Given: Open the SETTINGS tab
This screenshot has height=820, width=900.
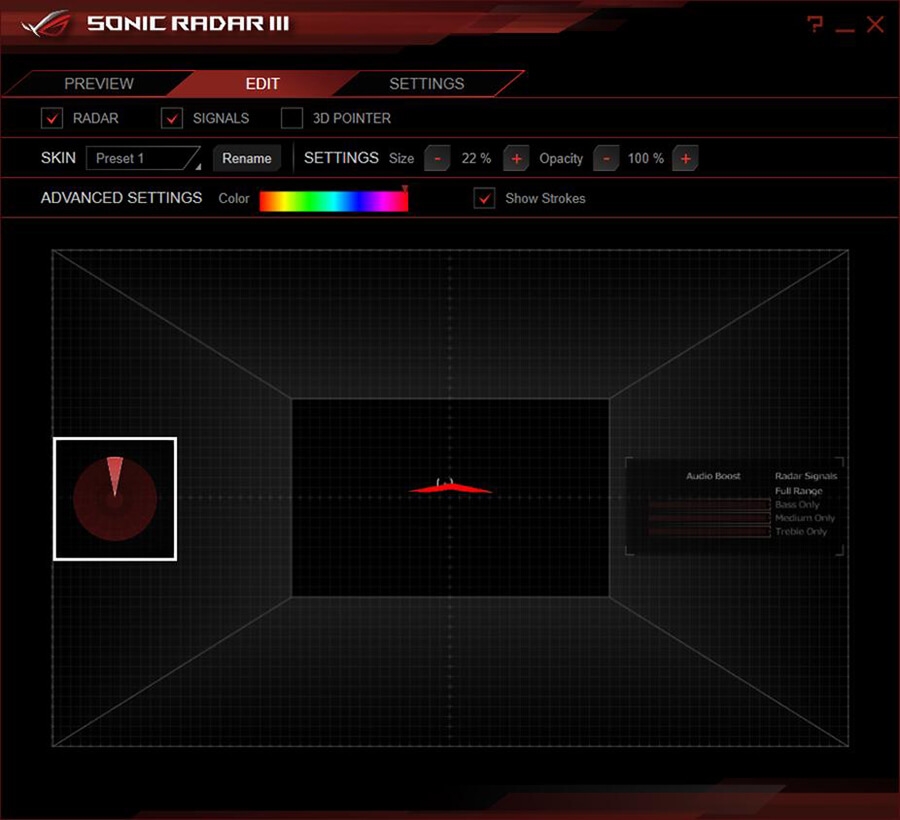Looking at the screenshot, I should click(x=426, y=84).
